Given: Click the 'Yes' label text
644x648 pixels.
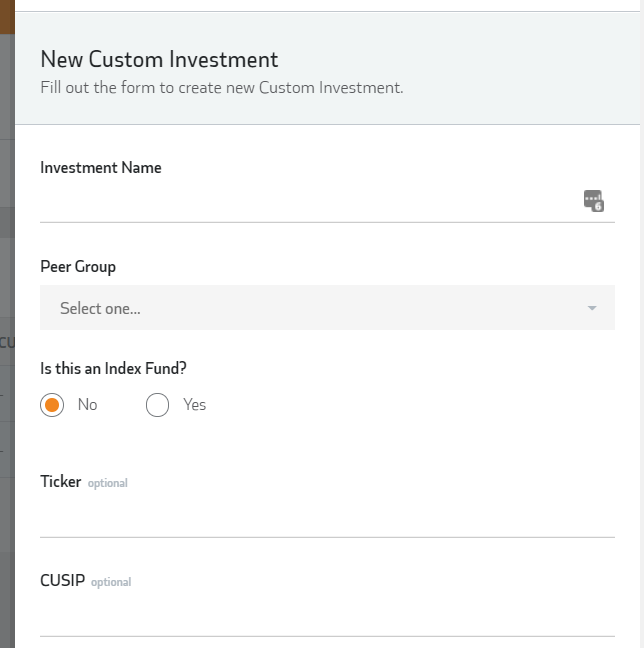Looking at the screenshot, I should point(194,405).
